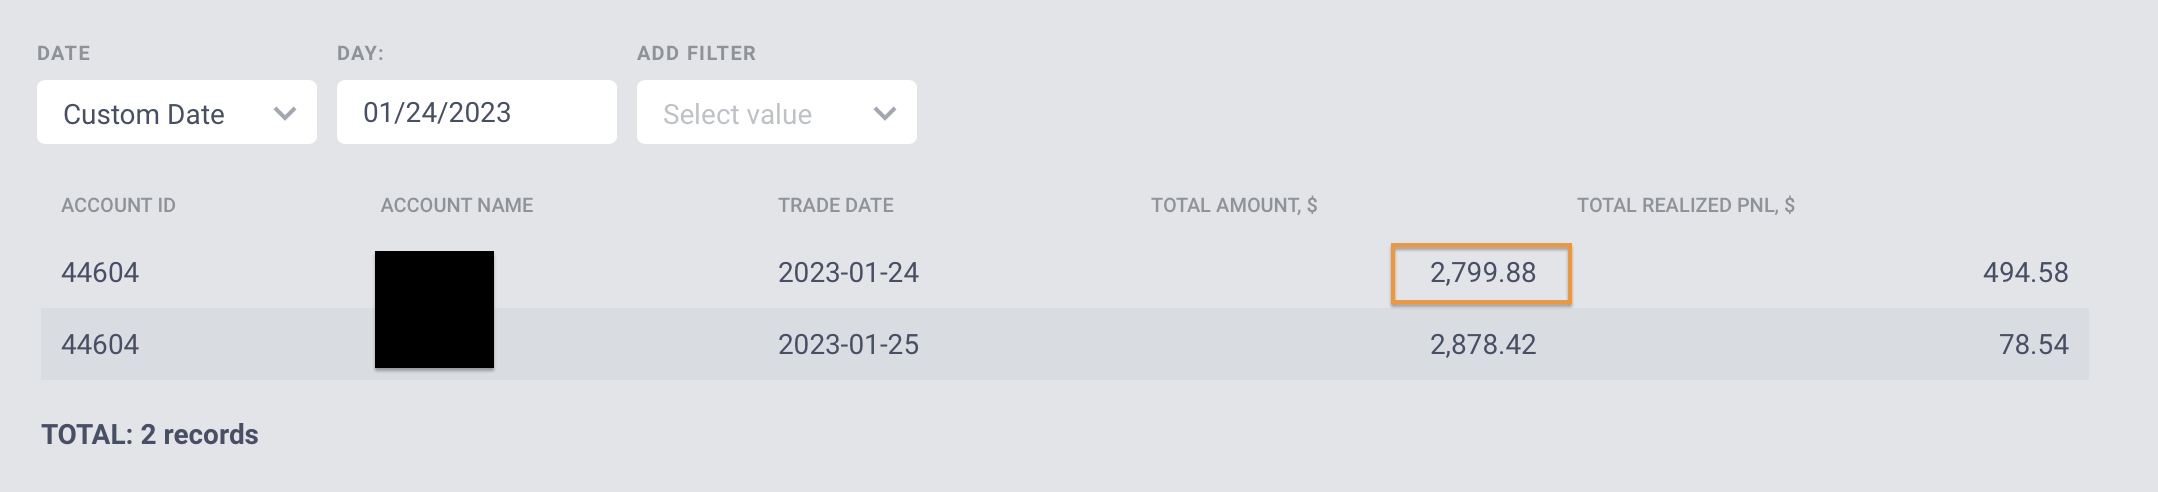The height and width of the screenshot is (492, 2158).
Task: Click the Select value chevron arrow
Action: pyautogui.click(x=885, y=113)
